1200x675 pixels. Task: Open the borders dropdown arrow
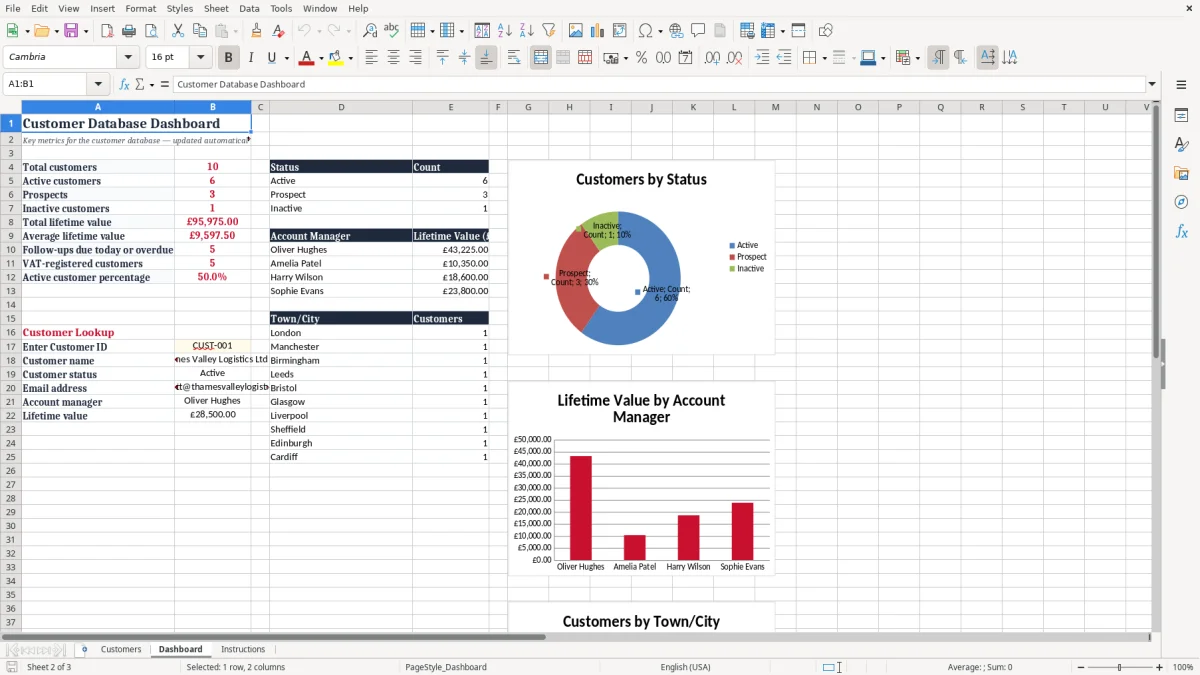(x=824, y=58)
